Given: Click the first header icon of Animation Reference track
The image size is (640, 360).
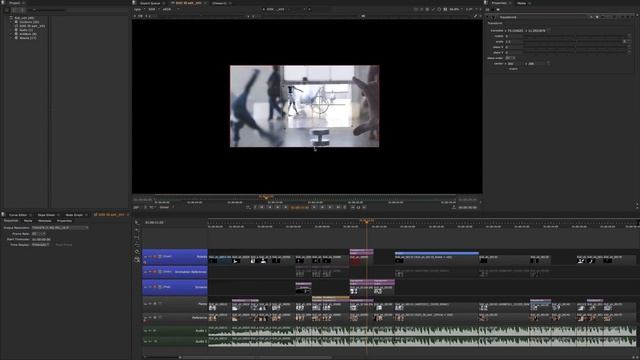Looking at the screenshot, I should pos(145,272).
